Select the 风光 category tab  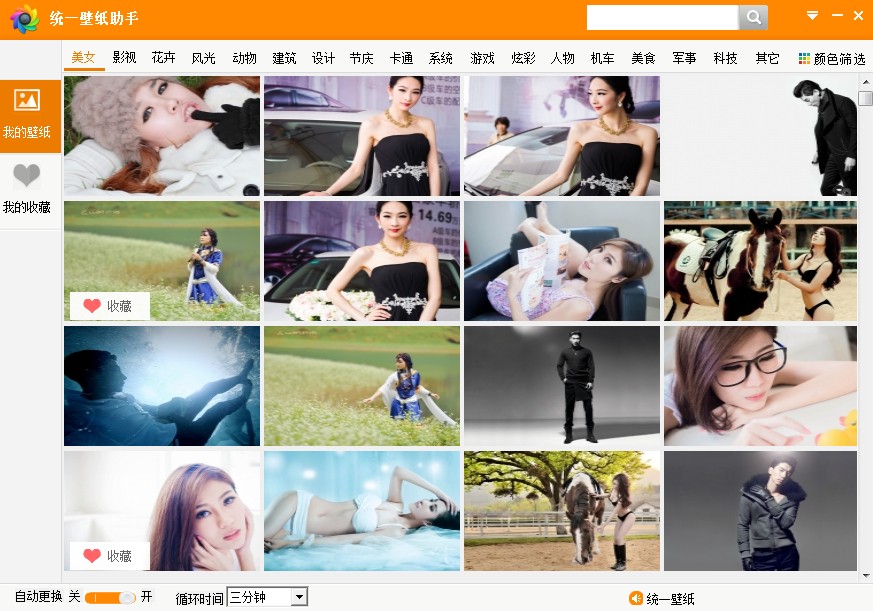(203, 58)
